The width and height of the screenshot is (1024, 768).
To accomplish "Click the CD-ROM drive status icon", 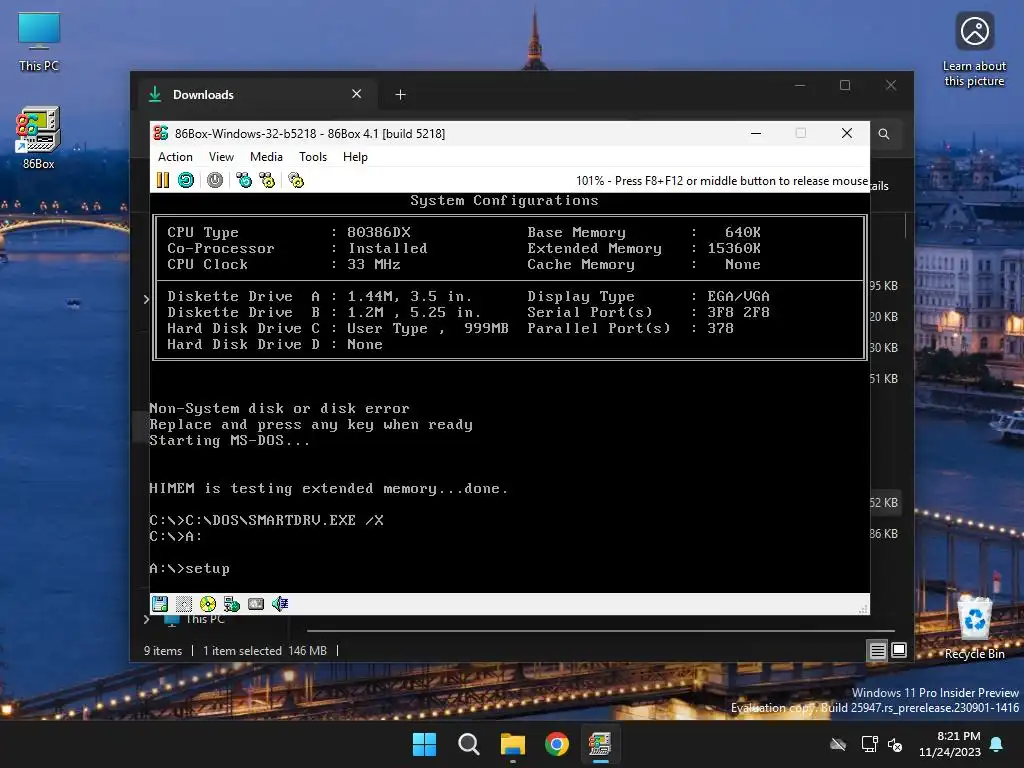I will [208, 604].
